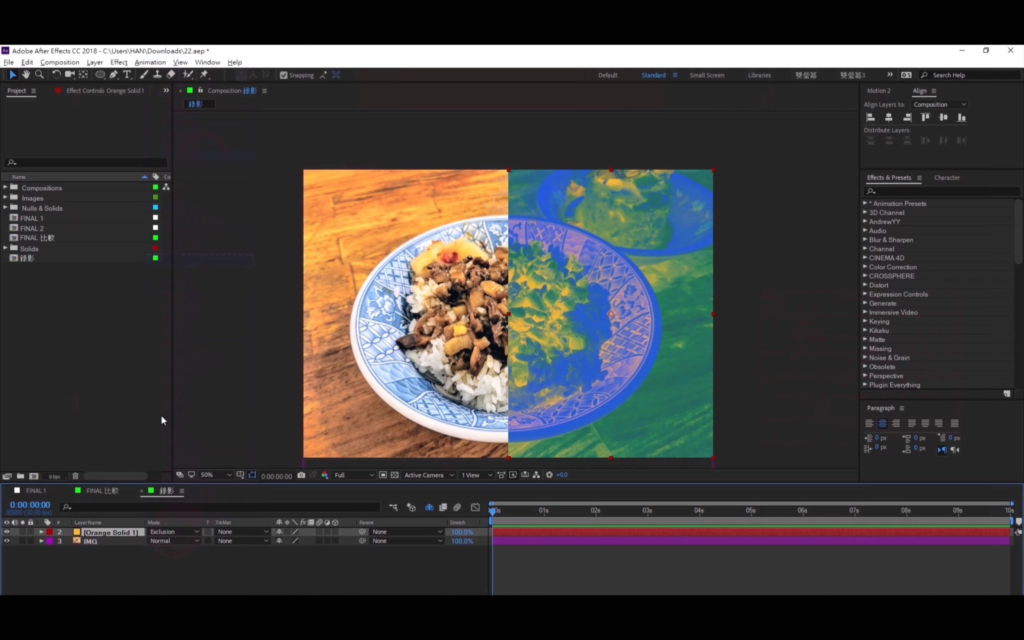
Task: Select the Puppet Pin tool
Action: pos(204,75)
